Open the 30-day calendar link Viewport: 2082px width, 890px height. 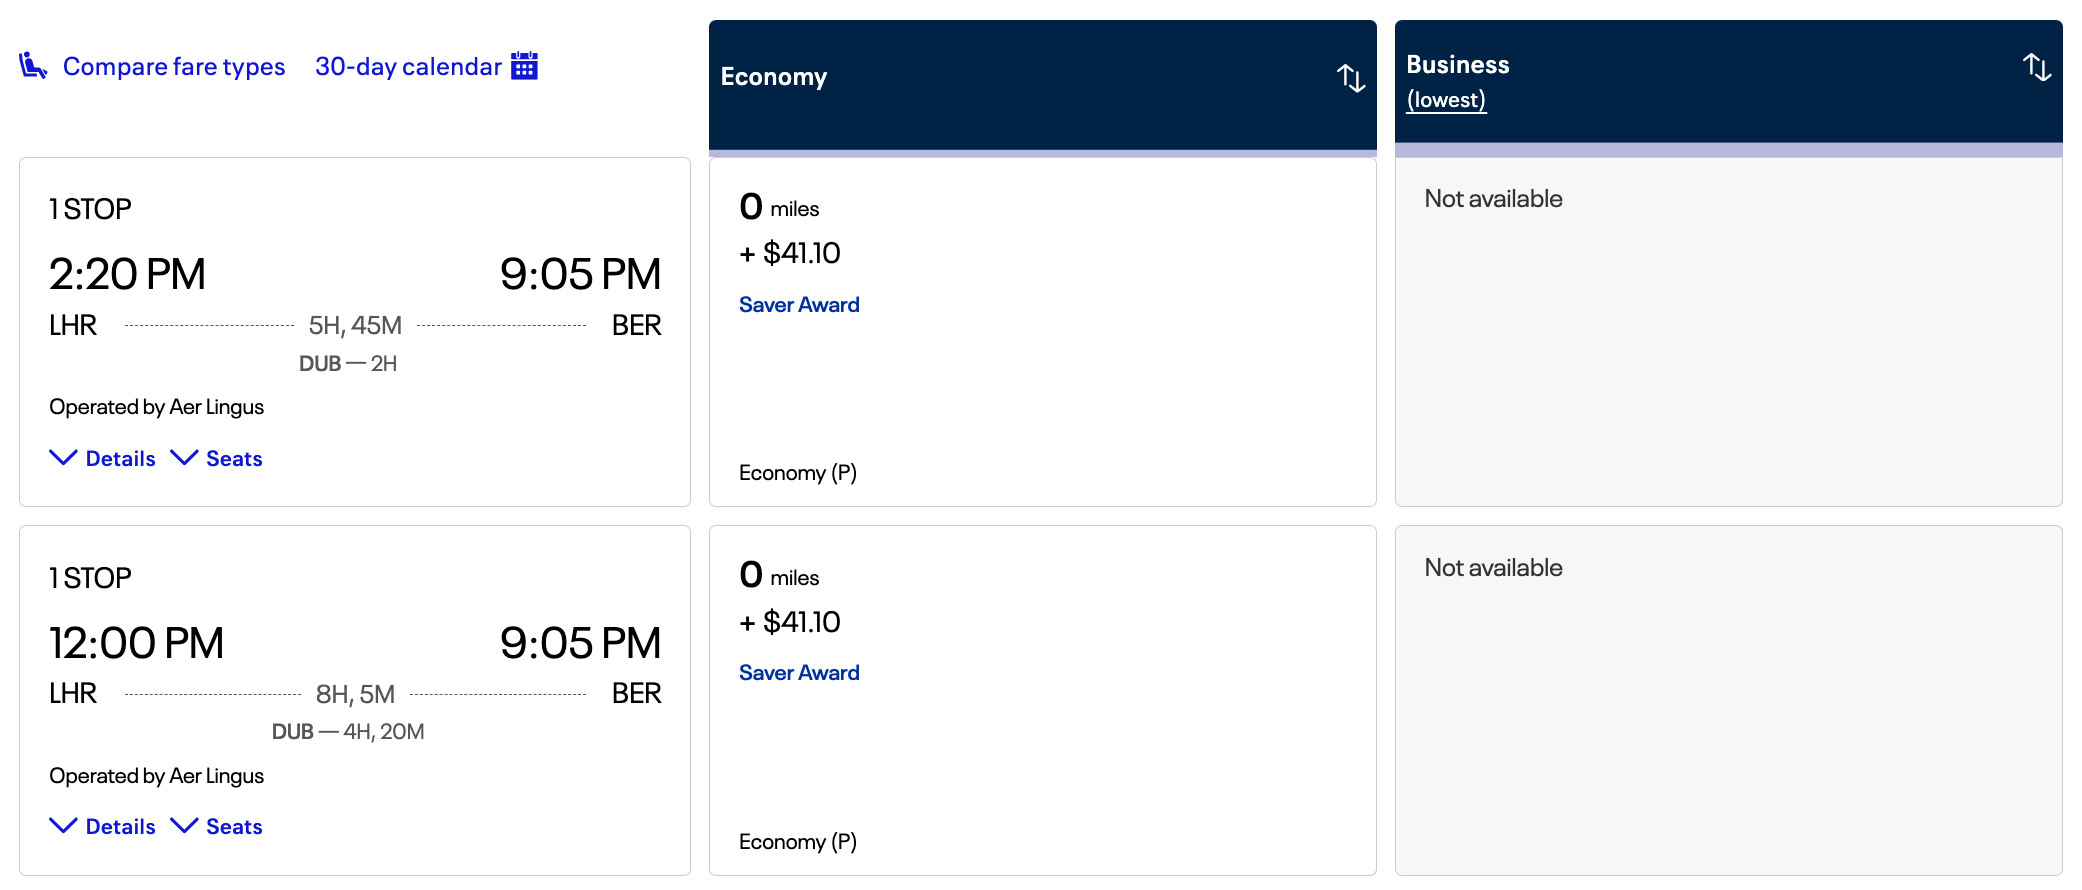[x=408, y=67]
